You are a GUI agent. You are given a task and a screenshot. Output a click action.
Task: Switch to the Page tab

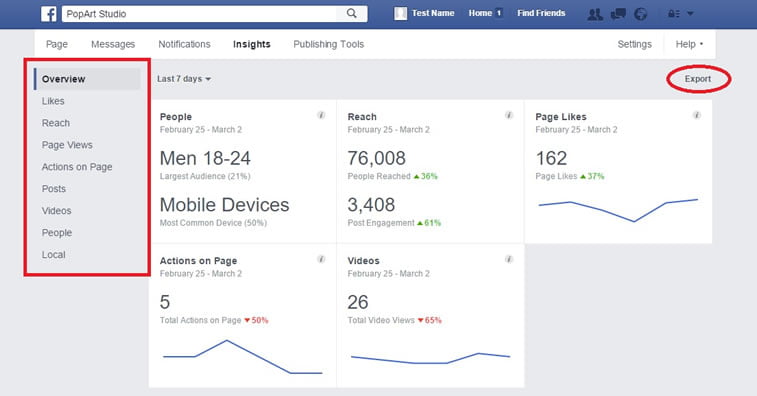click(56, 44)
